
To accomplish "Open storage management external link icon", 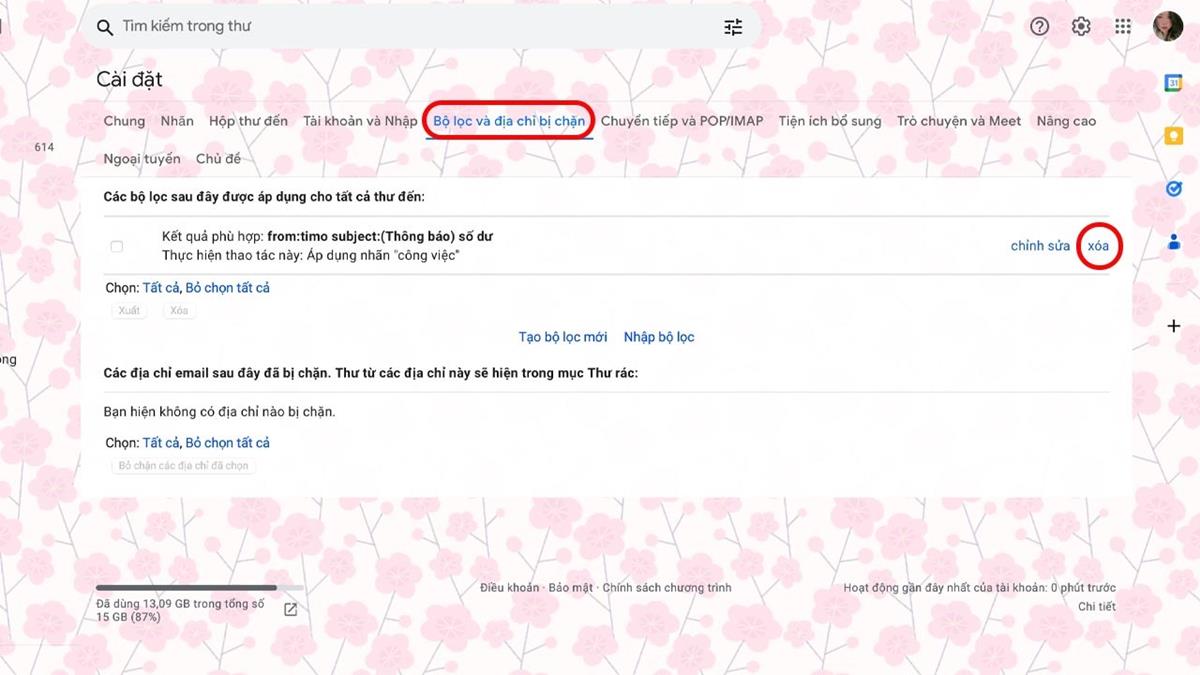I will (x=291, y=610).
